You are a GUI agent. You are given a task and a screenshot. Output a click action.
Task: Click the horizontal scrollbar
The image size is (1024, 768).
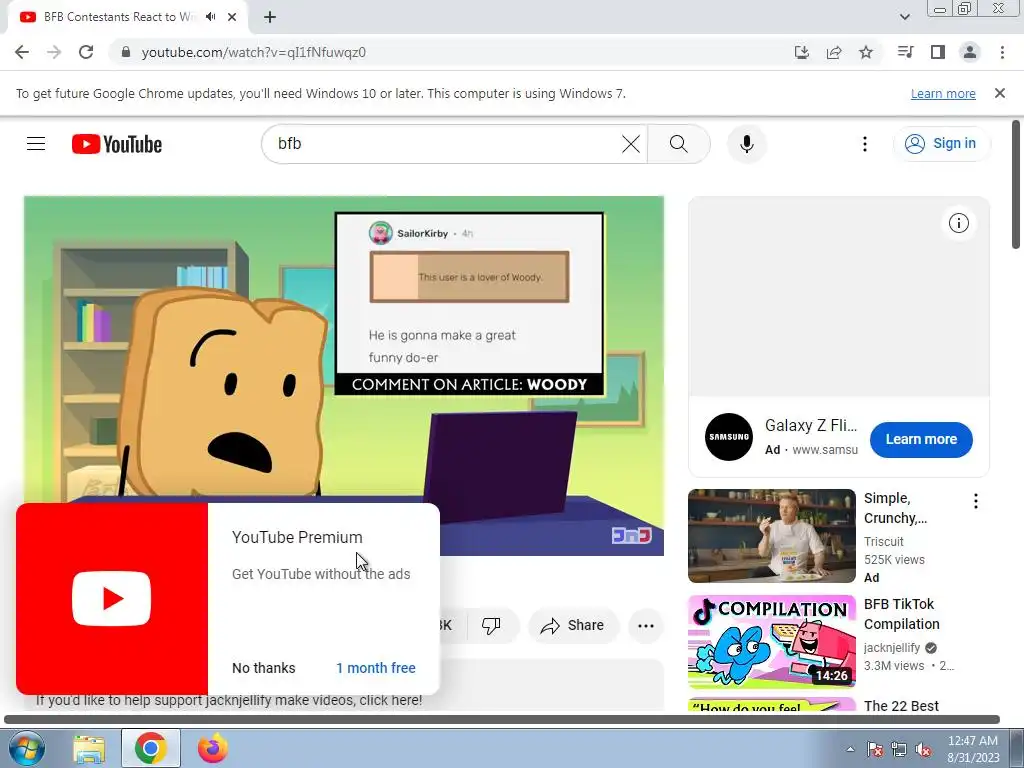[502, 719]
